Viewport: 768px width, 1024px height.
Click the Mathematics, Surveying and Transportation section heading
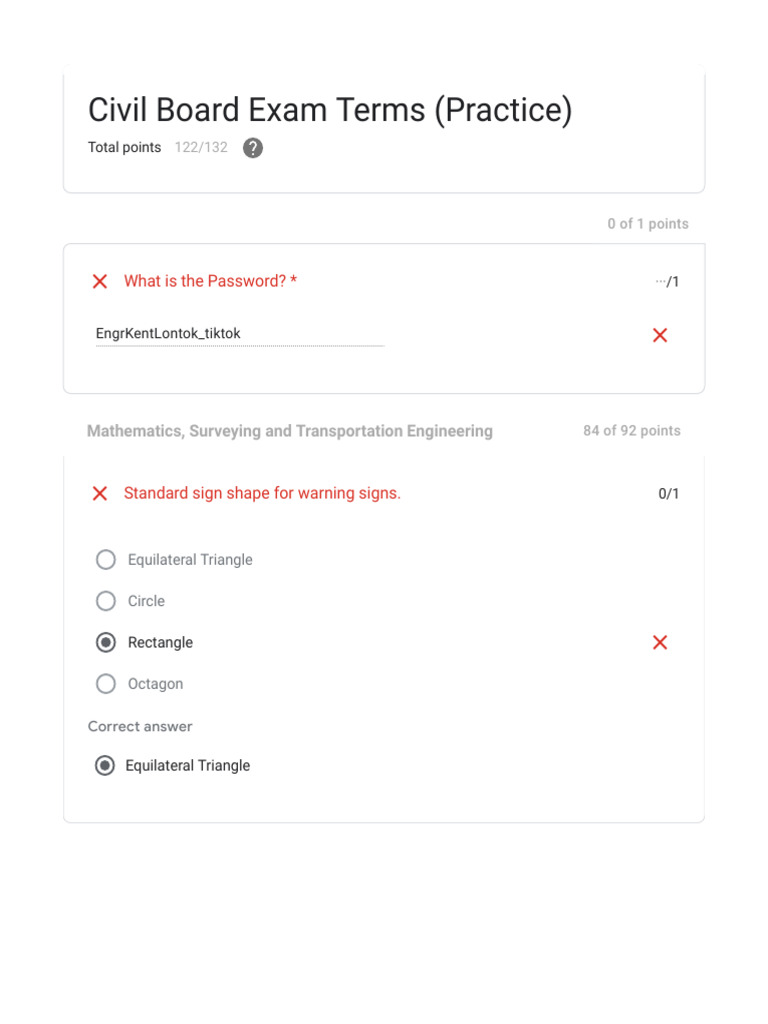pyautogui.click(x=290, y=431)
